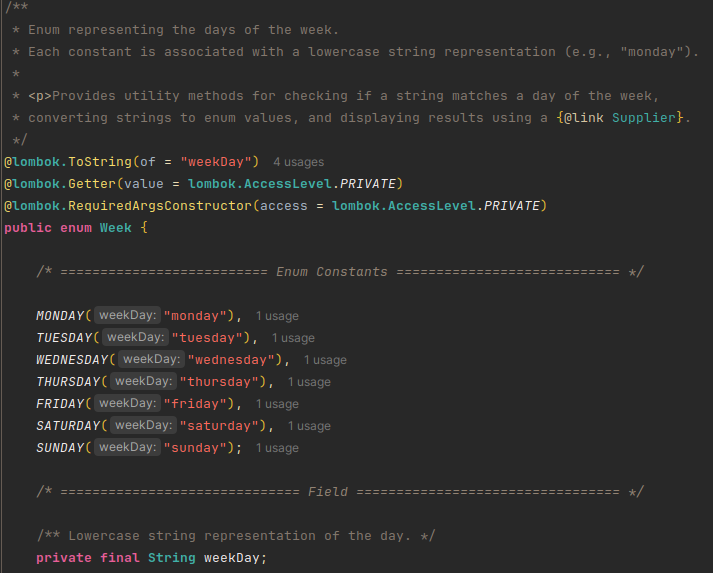Click the weekDay field name in declaration
The height and width of the screenshot is (573, 713).
click(x=231, y=558)
